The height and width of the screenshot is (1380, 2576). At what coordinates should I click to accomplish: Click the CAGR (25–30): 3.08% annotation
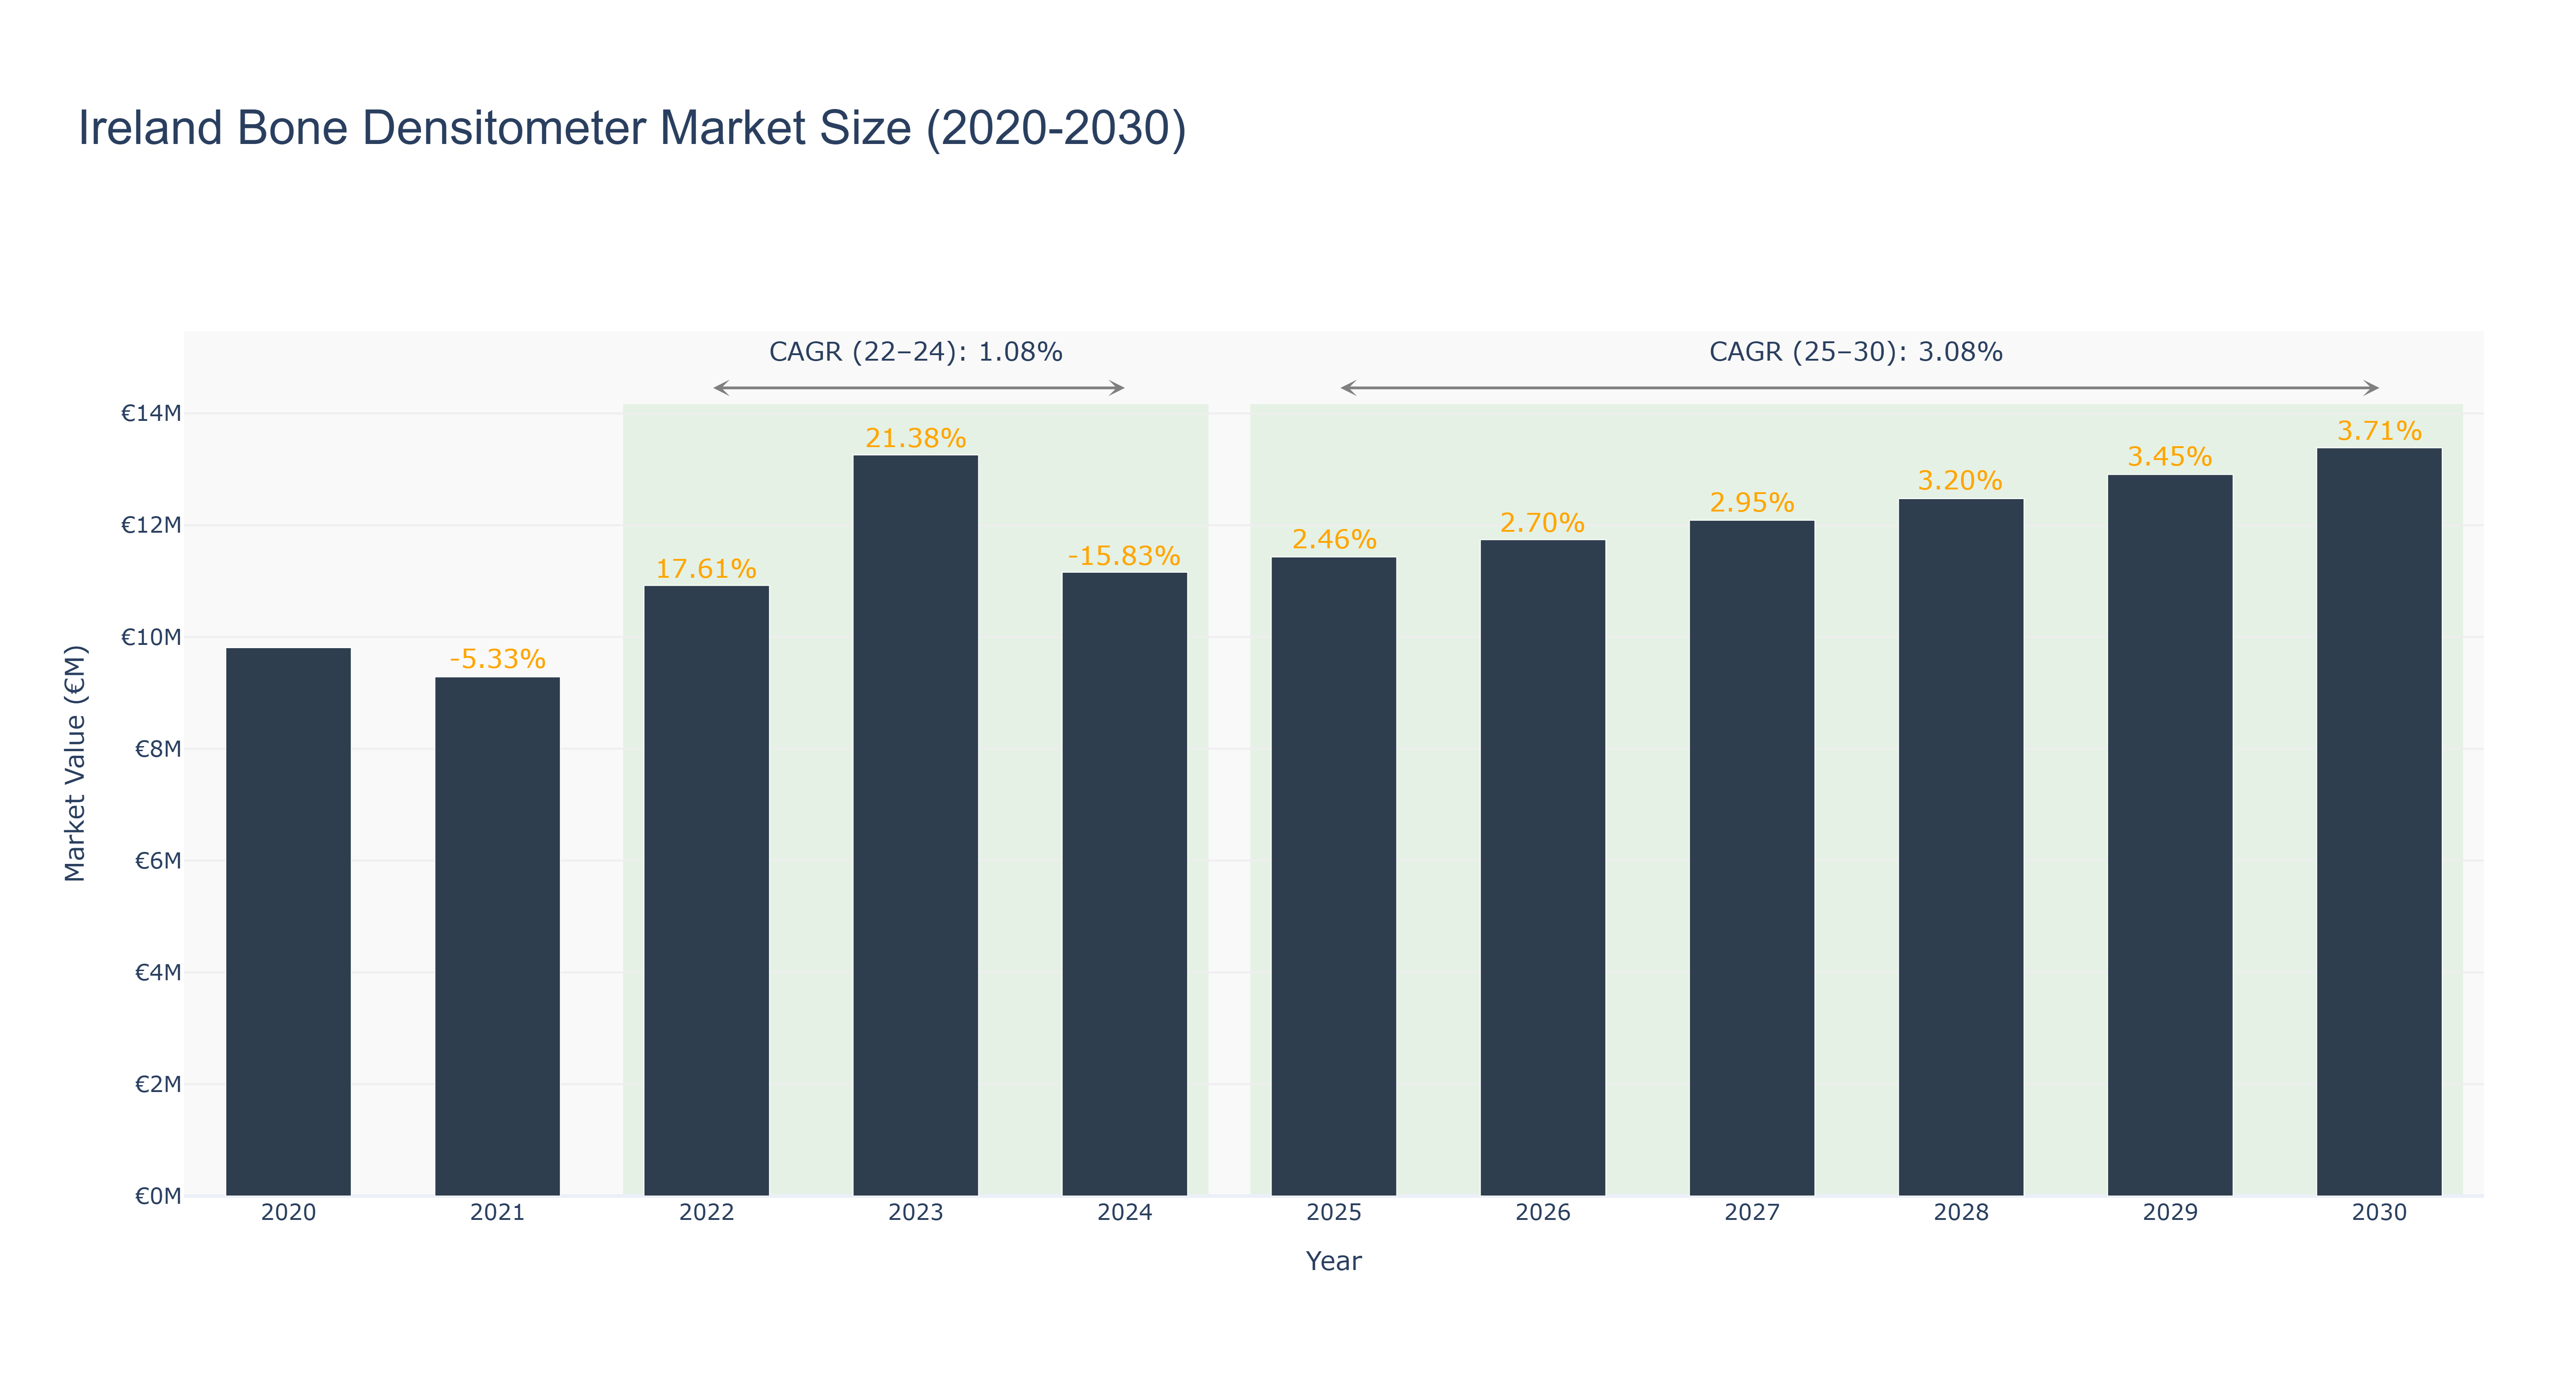(x=1855, y=352)
